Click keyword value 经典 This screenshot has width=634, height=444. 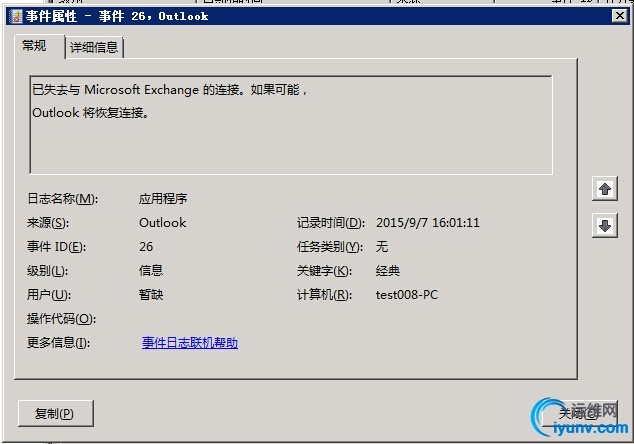[x=387, y=271]
